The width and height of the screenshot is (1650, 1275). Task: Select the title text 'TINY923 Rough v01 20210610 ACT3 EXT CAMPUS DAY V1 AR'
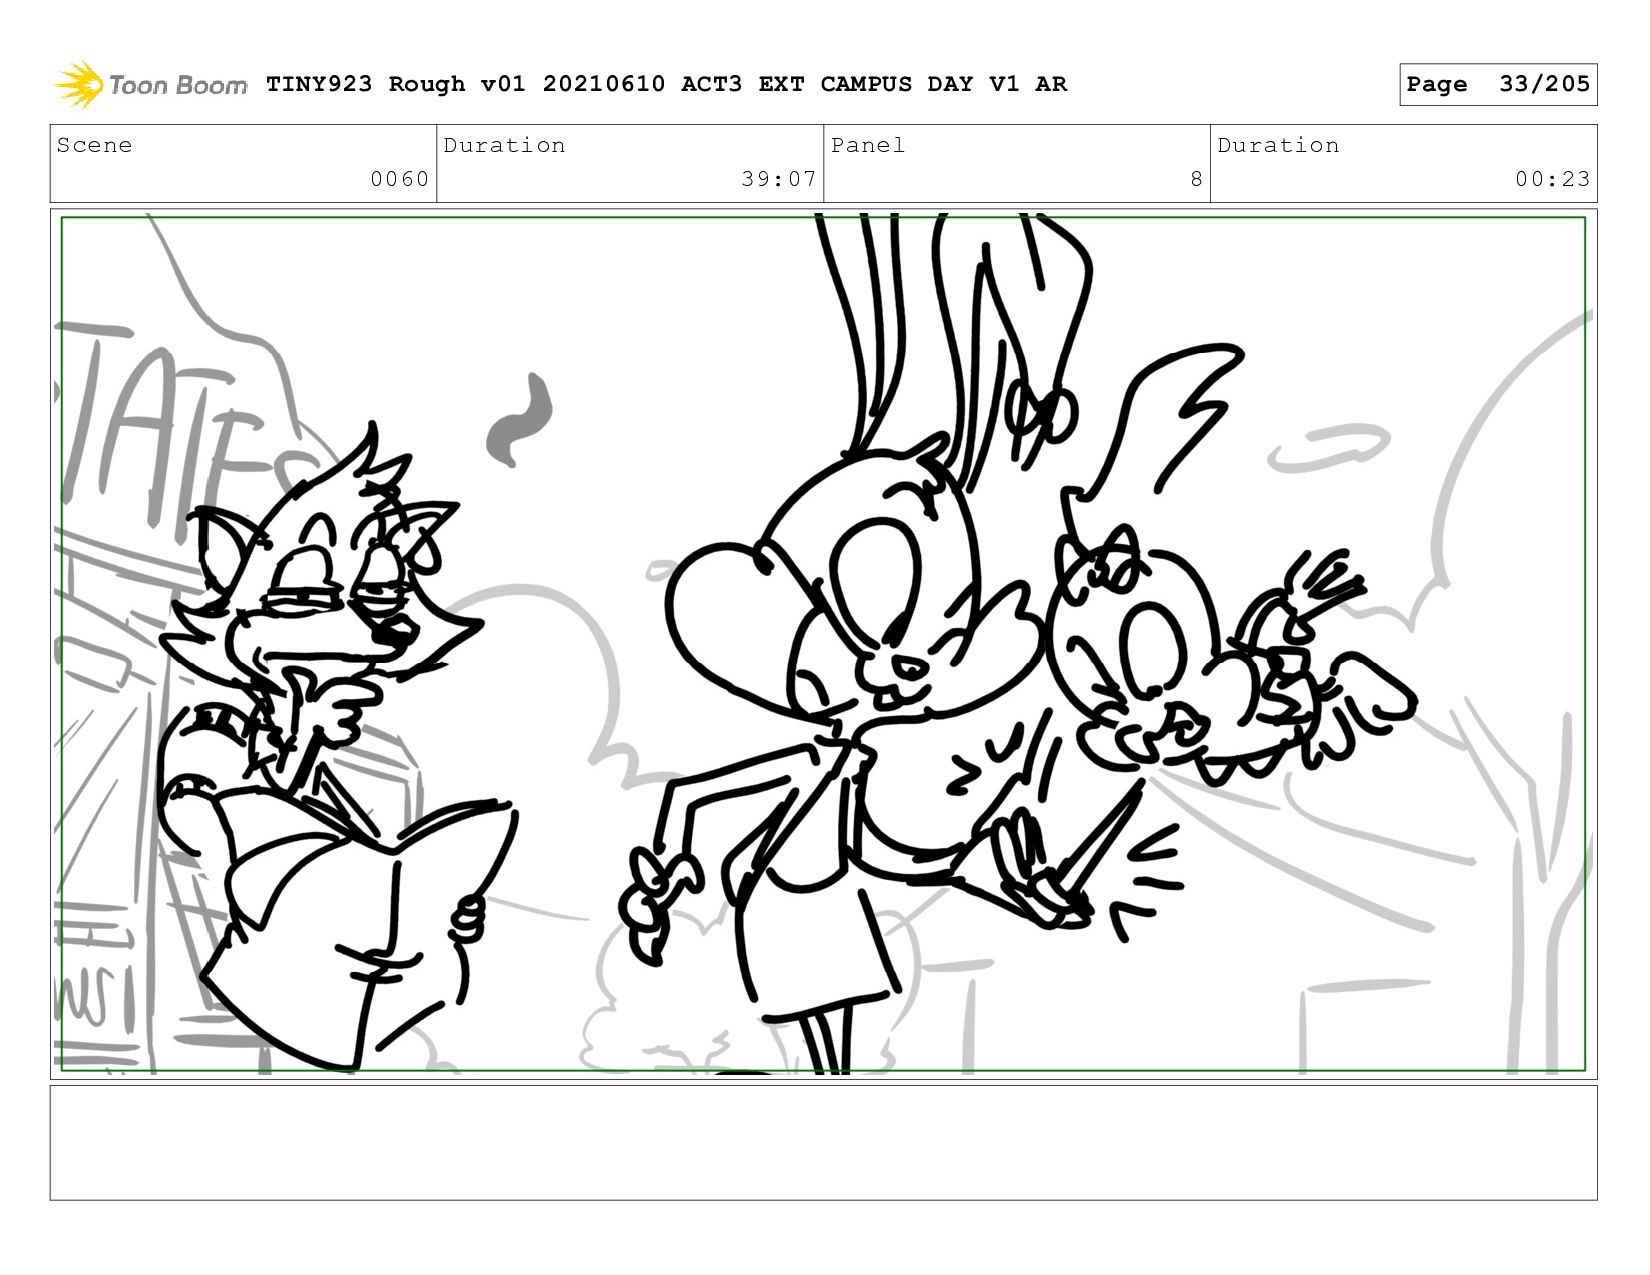(x=666, y=84)
